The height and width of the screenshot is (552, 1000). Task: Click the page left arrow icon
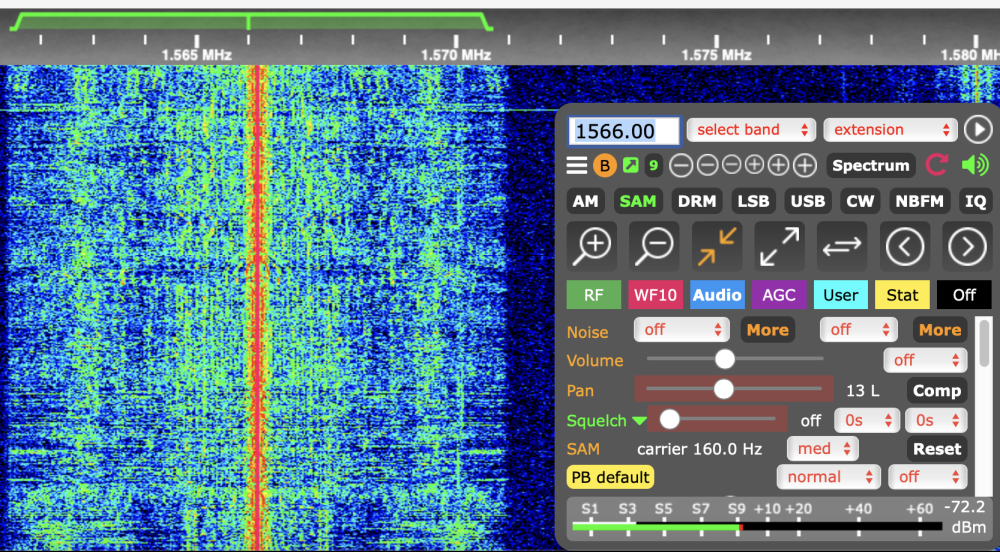[x=904, y=246]
